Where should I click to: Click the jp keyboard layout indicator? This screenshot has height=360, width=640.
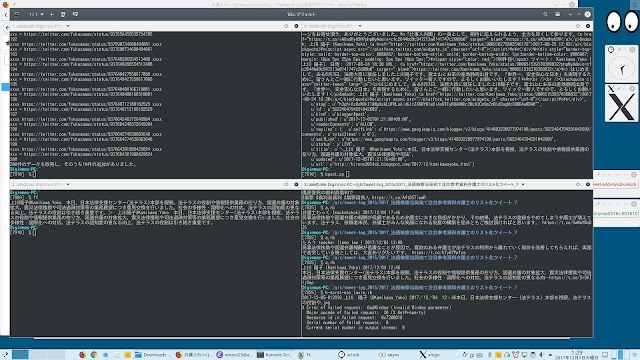[x=472, y=355]
